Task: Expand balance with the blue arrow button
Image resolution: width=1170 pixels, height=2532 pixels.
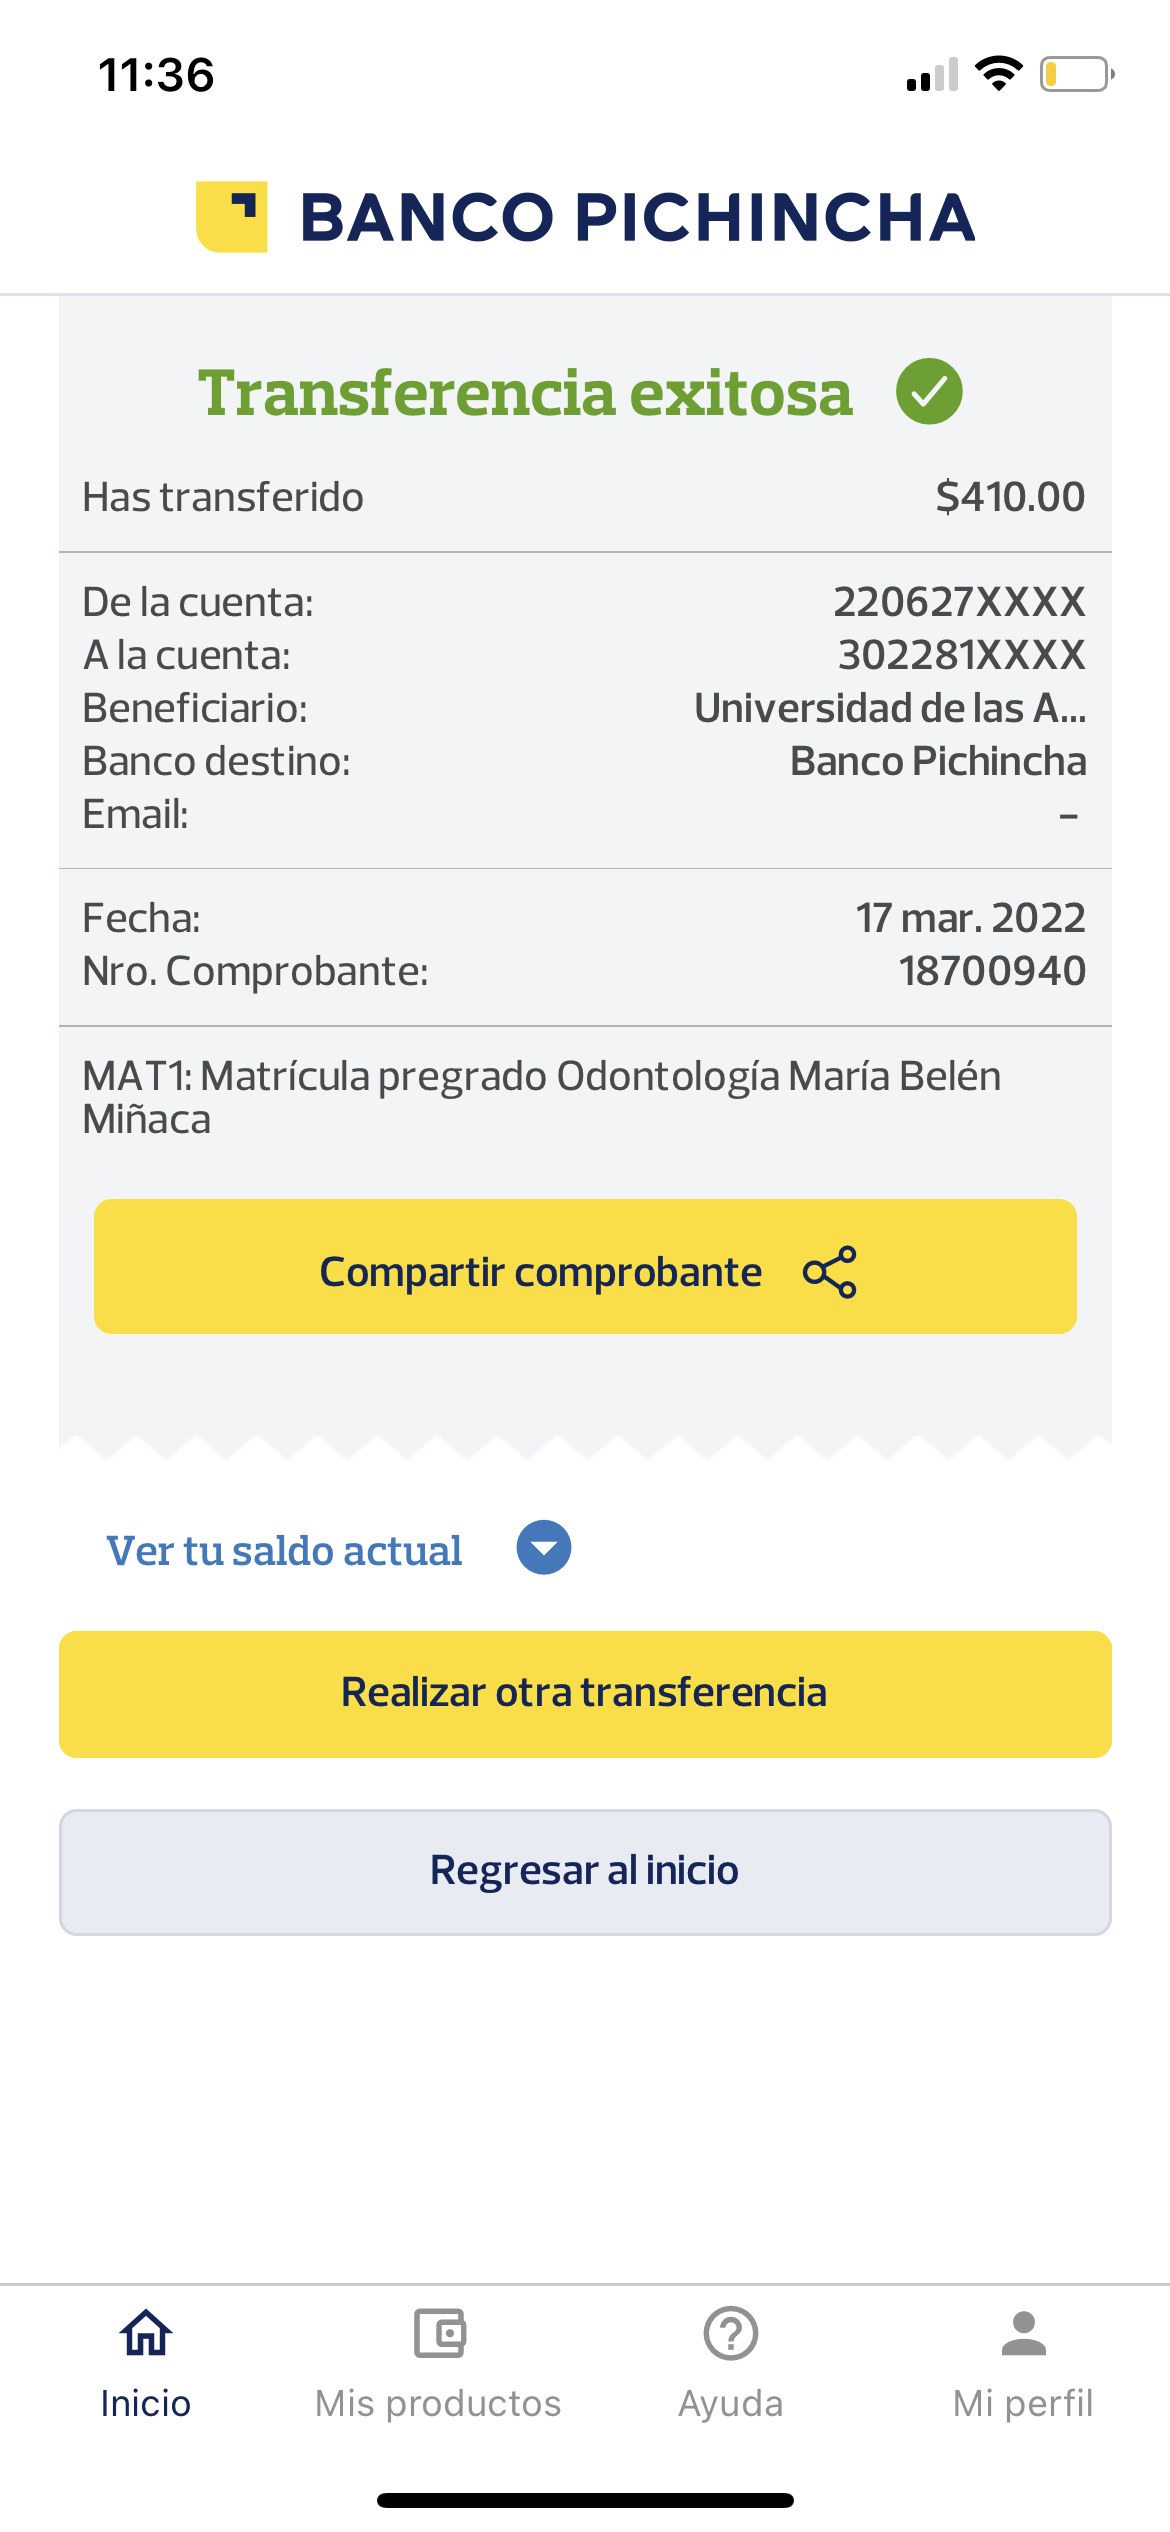Action: (x=544, y=1548)
